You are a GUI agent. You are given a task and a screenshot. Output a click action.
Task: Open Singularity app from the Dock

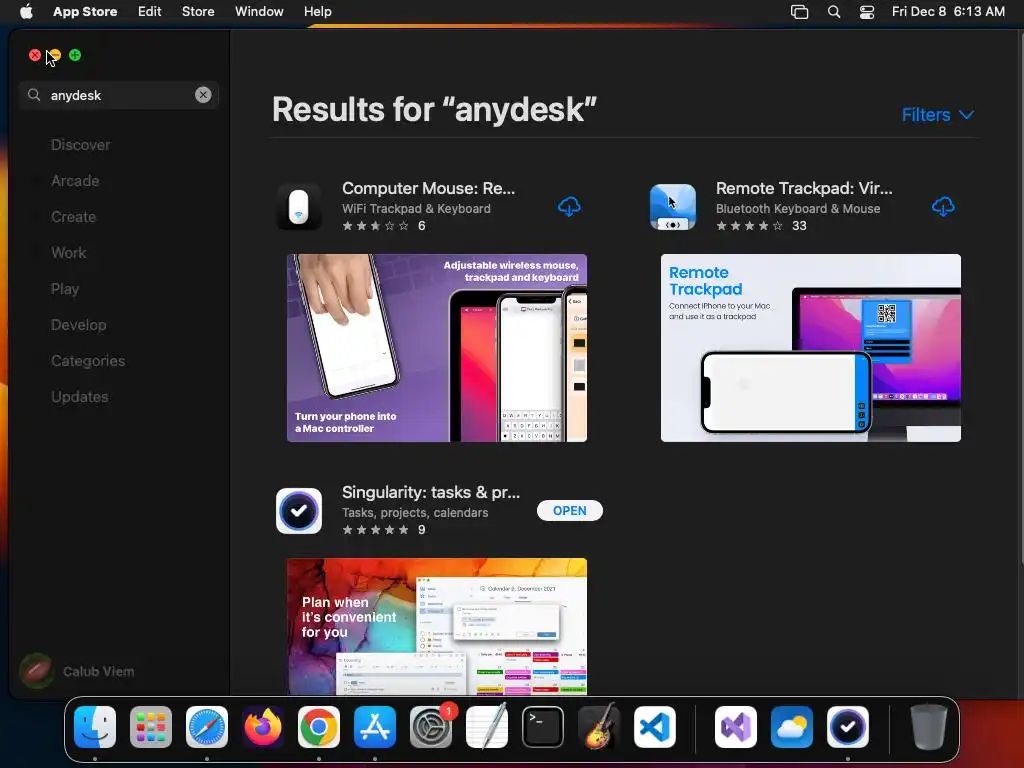click(x=848, y=727)
